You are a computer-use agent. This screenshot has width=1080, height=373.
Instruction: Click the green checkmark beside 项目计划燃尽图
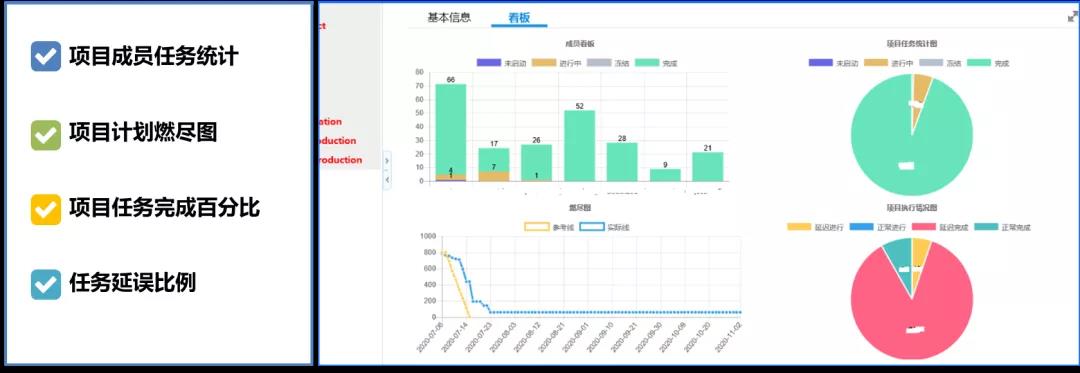pos(46,134)
